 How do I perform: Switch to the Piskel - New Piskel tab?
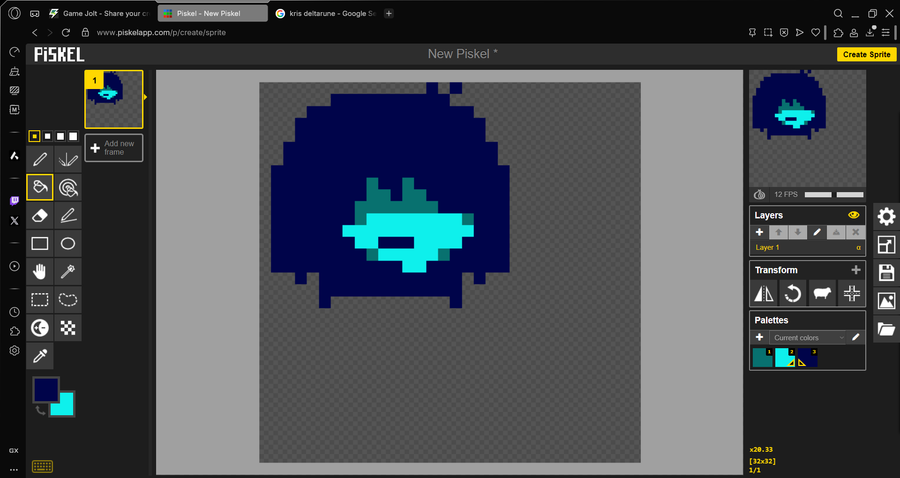pos(213,13)
